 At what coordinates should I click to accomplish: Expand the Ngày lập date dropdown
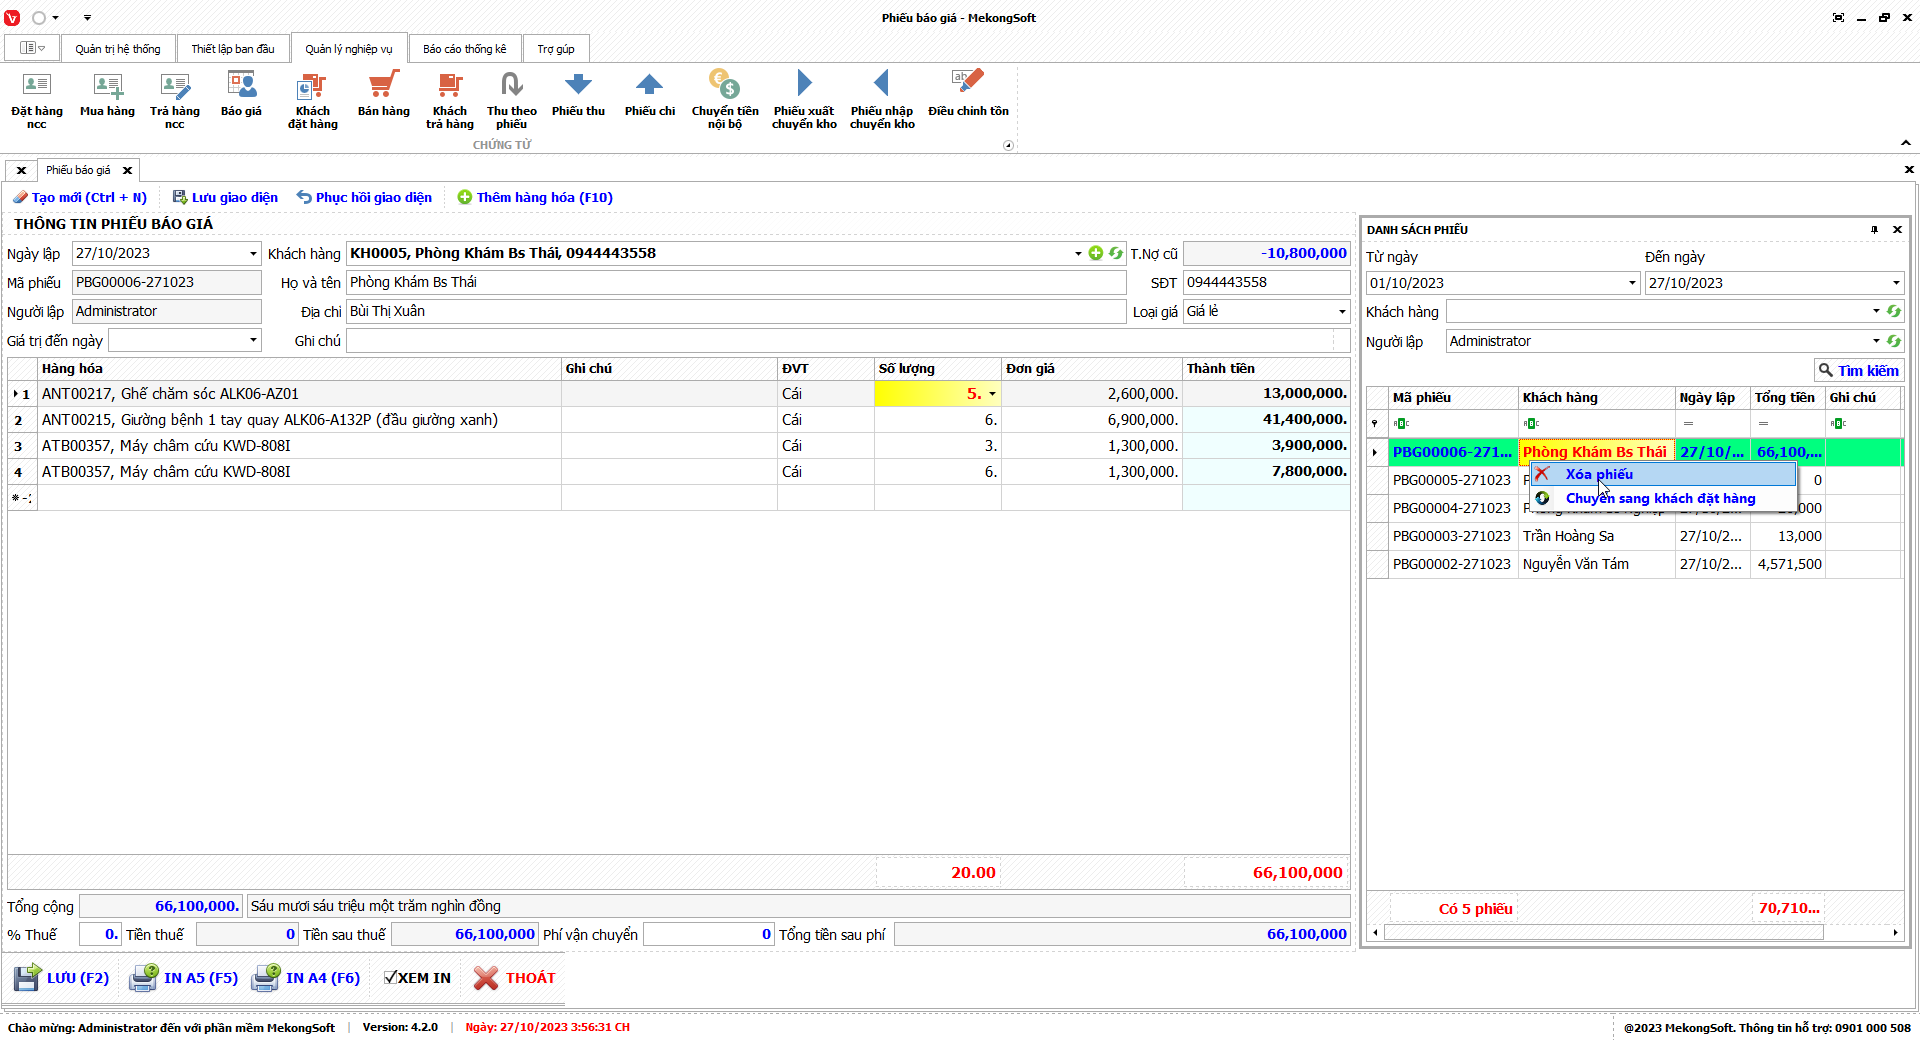coord(253,254)
